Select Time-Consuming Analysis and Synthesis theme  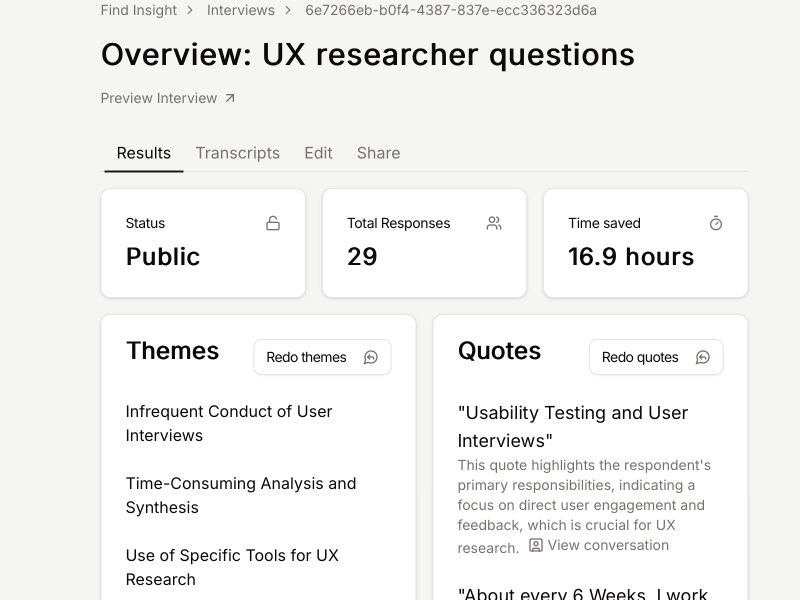pos(241,495)
